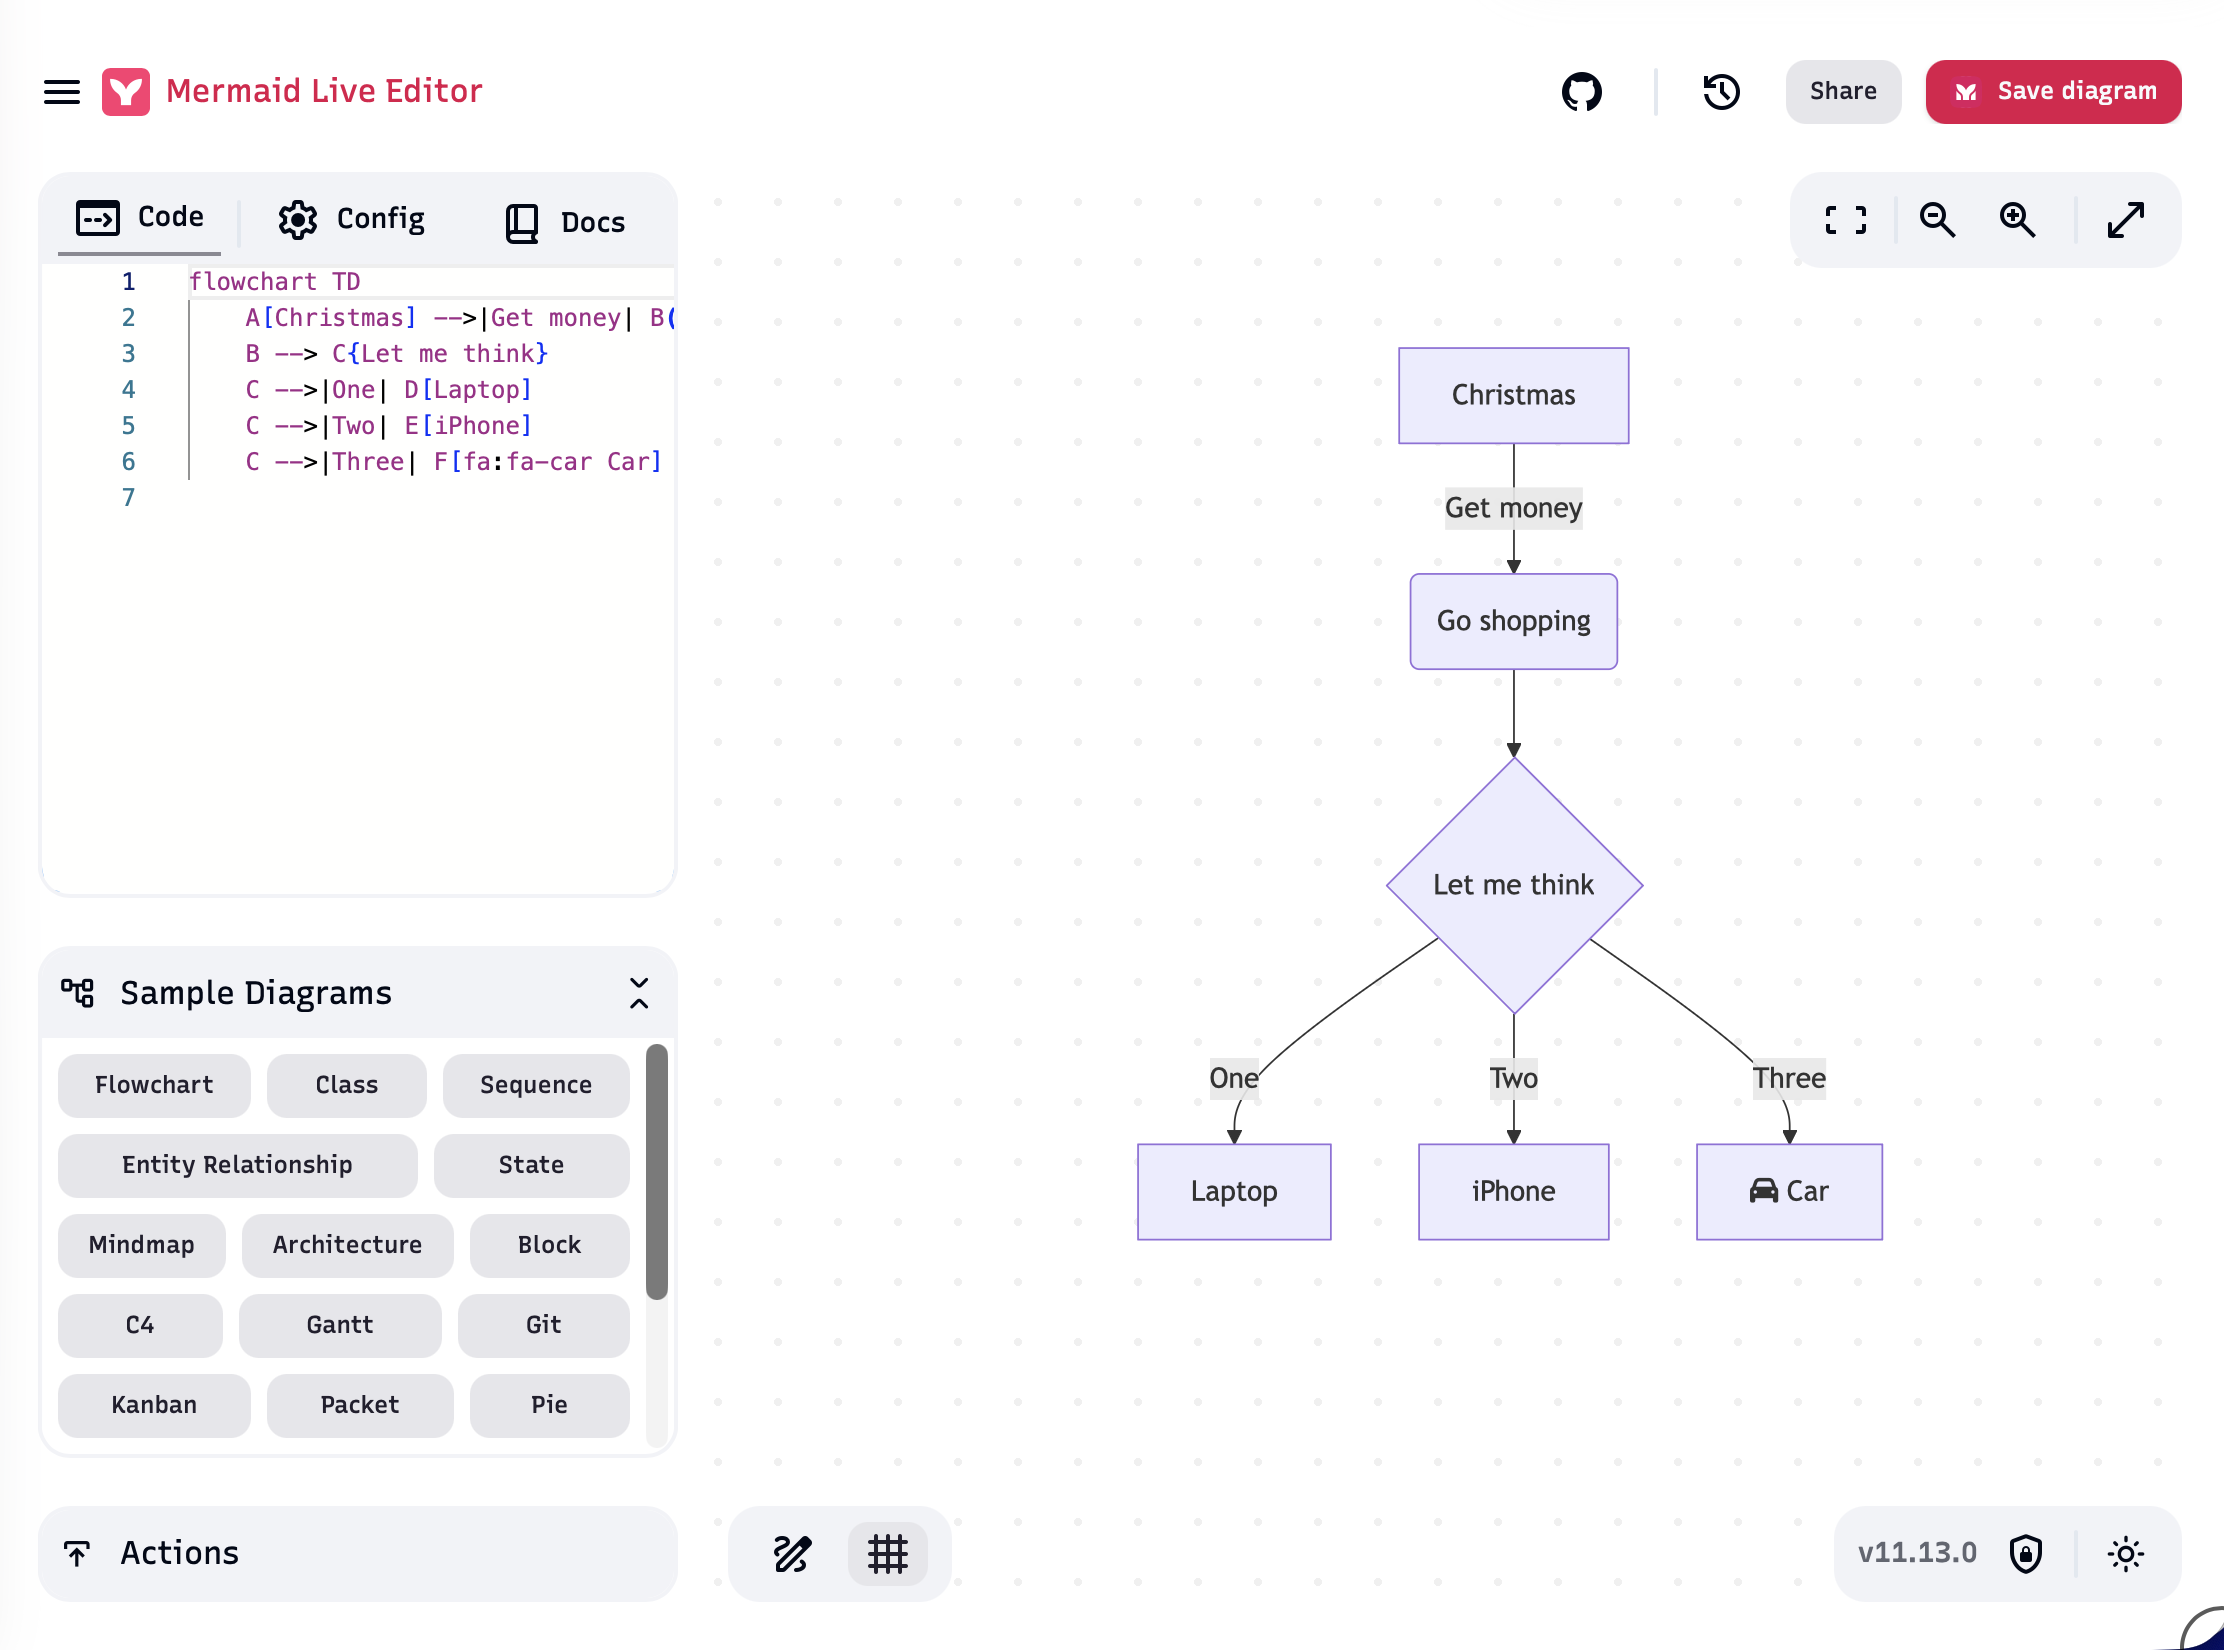2224x1650 pixels.
Task: Click the Laptop node
Action: point(1234,1191)
